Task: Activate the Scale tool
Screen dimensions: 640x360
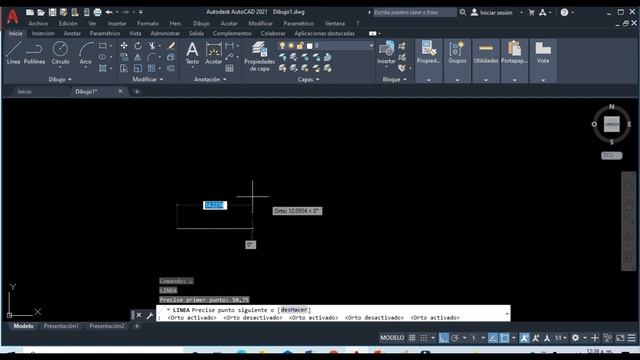Action: click(138, 68)
